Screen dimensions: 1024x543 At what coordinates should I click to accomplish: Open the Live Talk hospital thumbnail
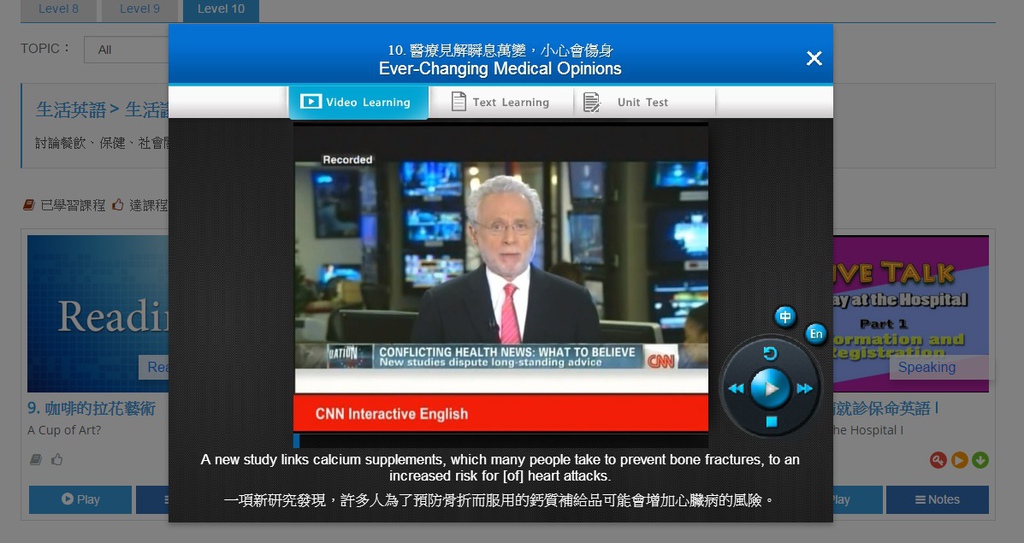(x=911, y=314)
